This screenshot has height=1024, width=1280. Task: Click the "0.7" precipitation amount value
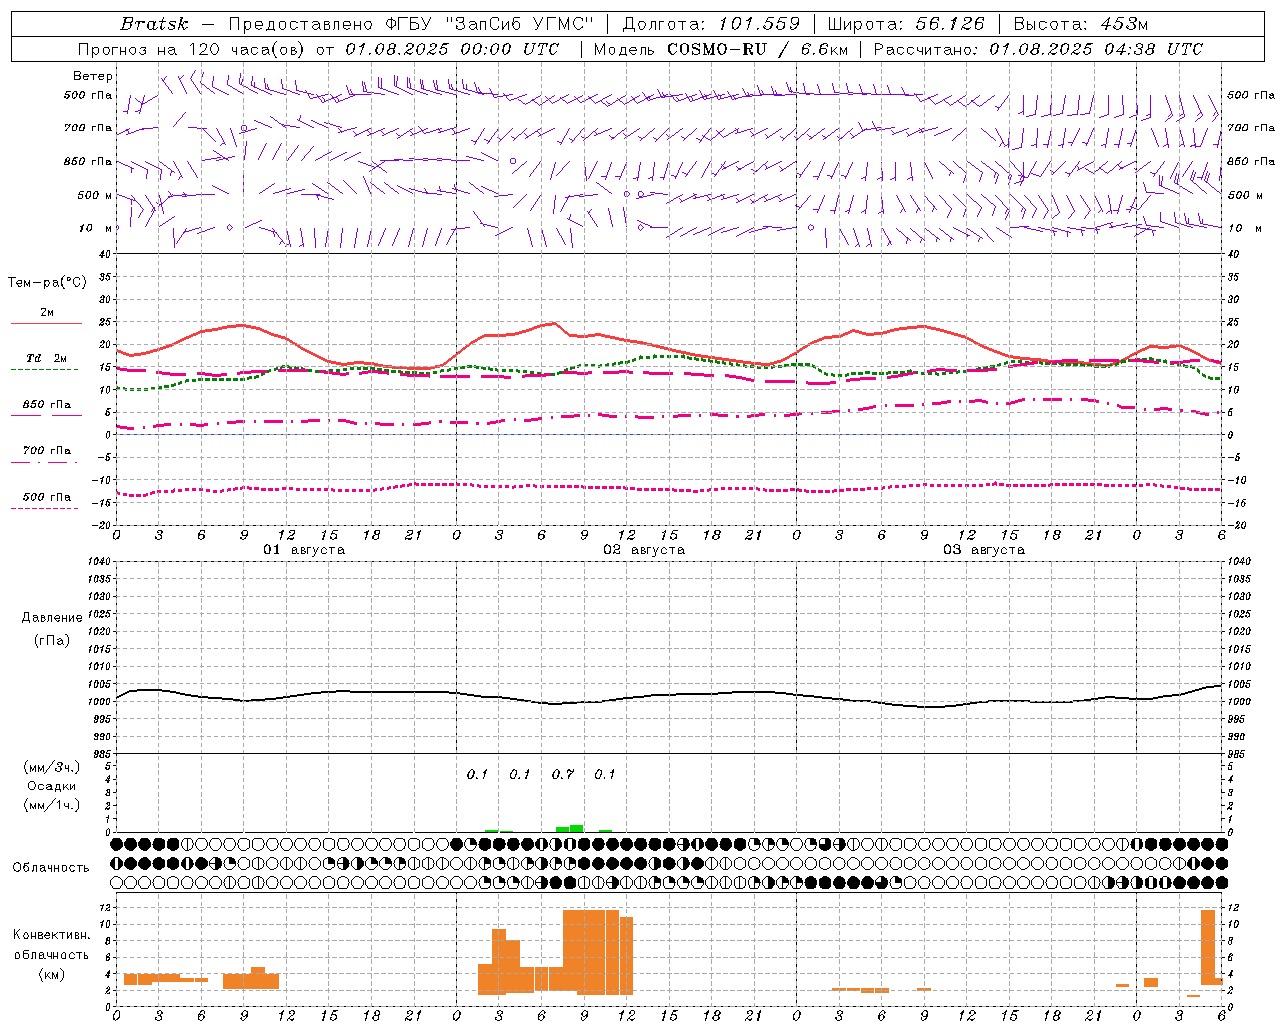pos(563,775)
